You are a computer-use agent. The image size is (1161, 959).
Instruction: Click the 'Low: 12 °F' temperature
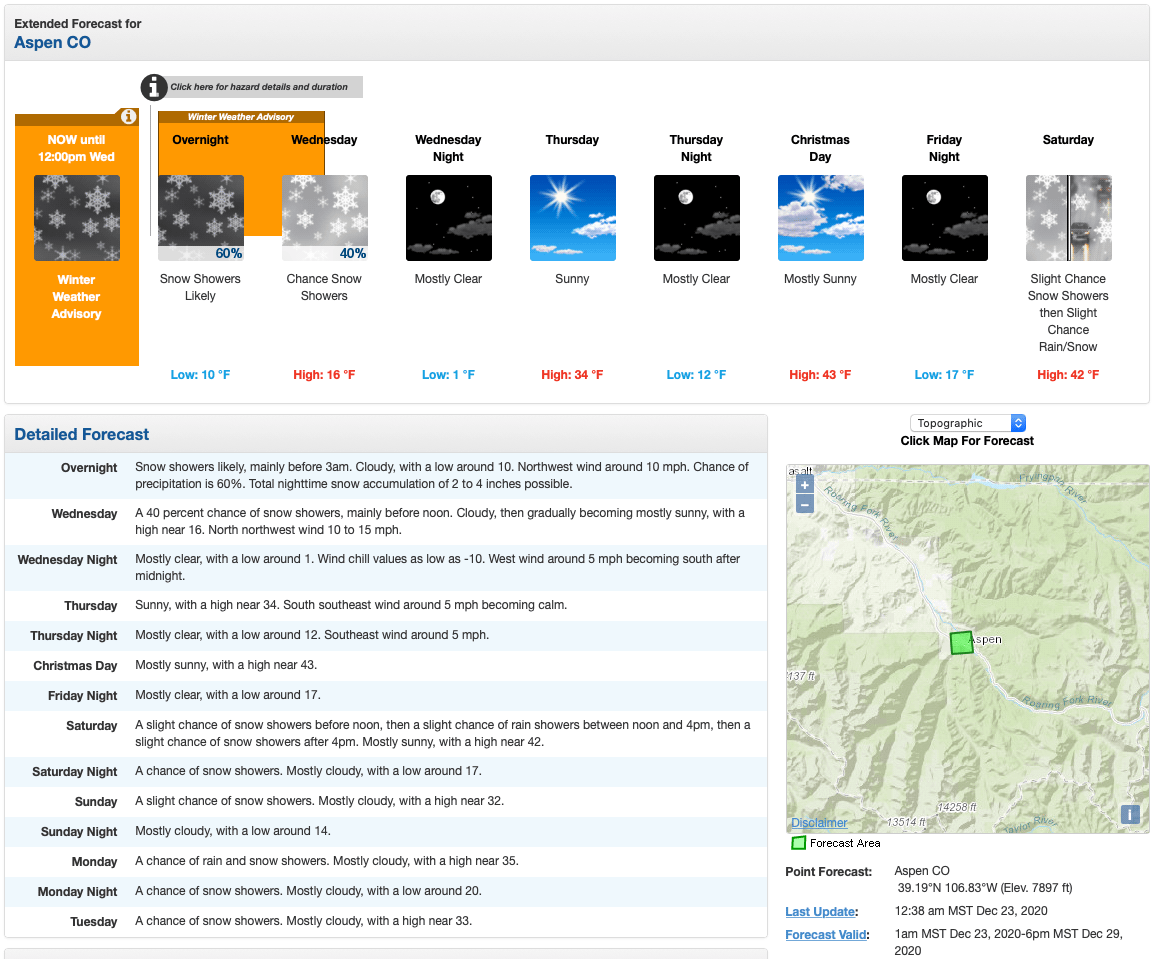(697, 375)
